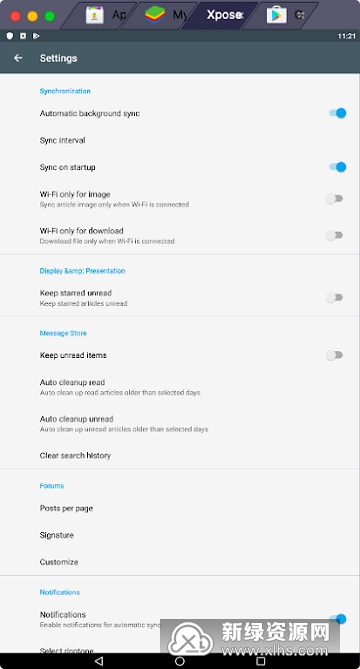
Task: Open Signature setting
Action: click(180, 535)
